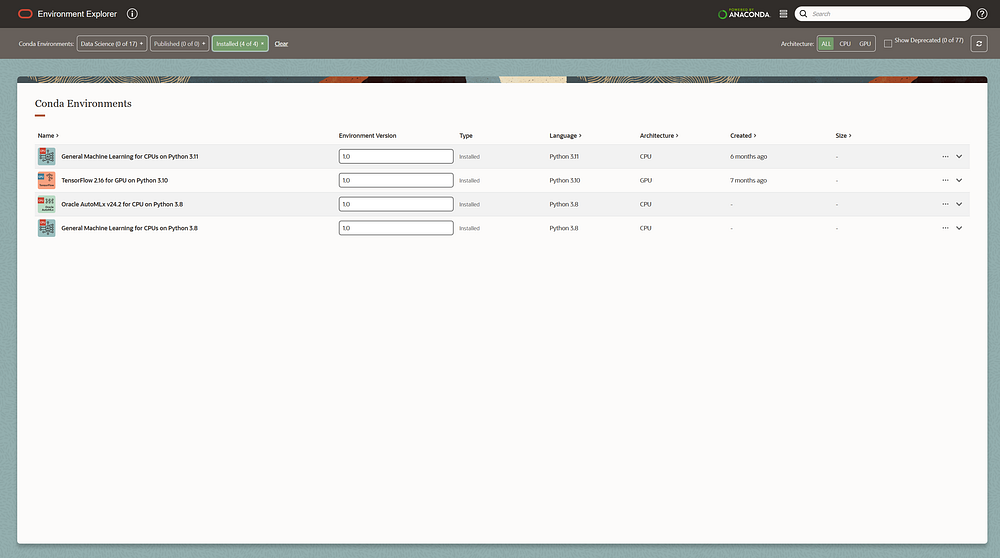The width and height of the screenshot is (1000, 558).
Task: Open more options for TensorFlow 2.16 row
Action: click(x=945, y=180)
